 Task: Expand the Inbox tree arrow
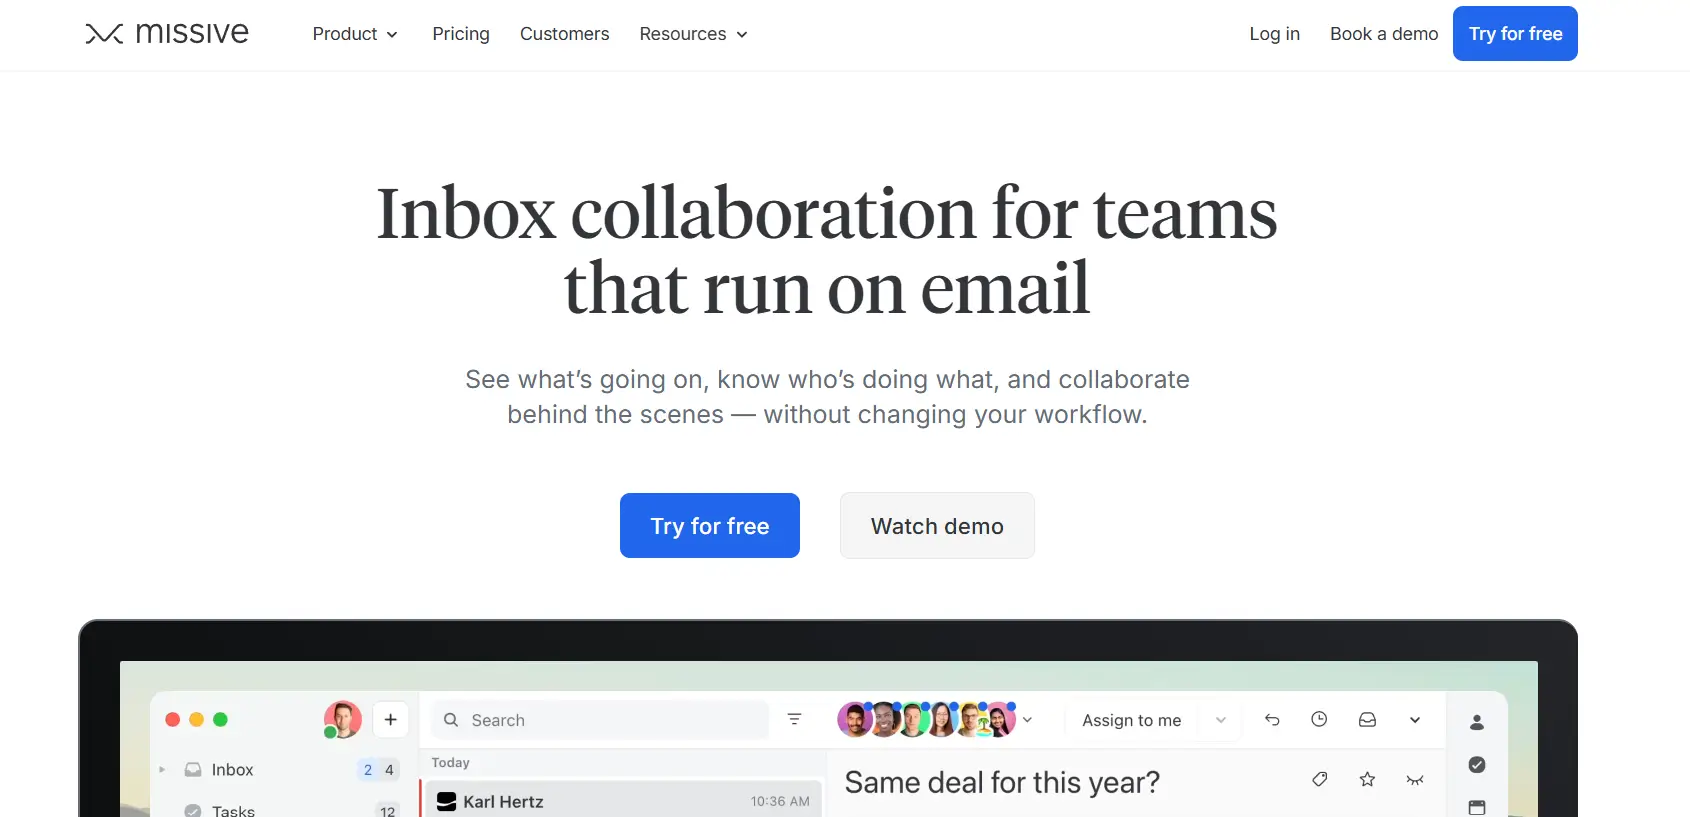point(162,770)
